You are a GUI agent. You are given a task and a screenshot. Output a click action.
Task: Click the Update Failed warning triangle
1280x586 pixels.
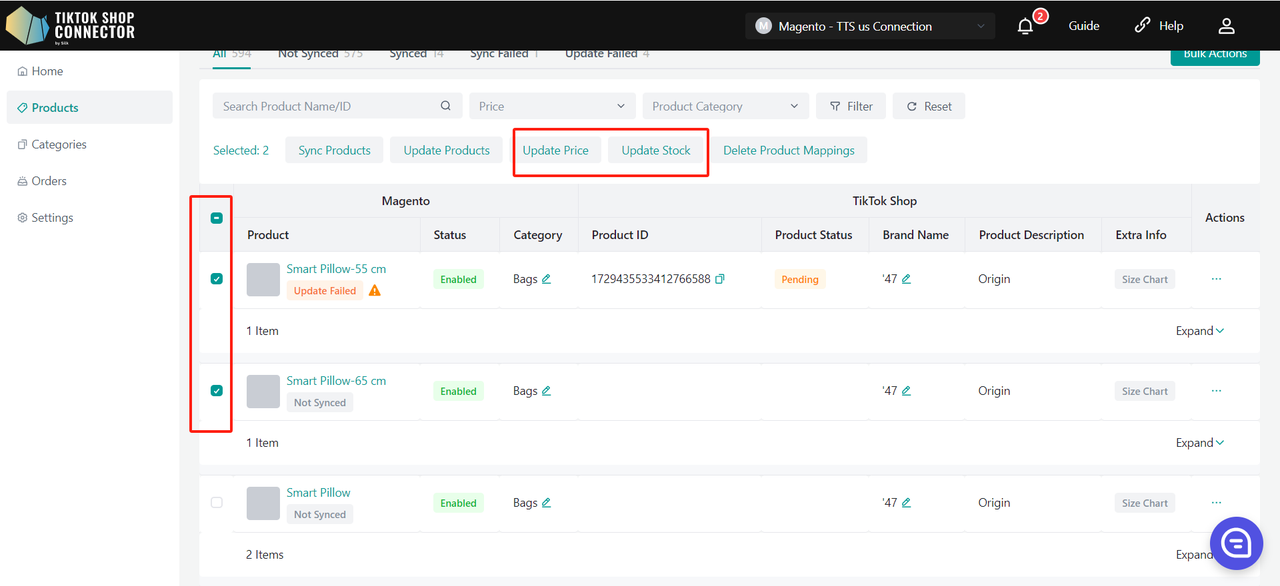point(375,291)
